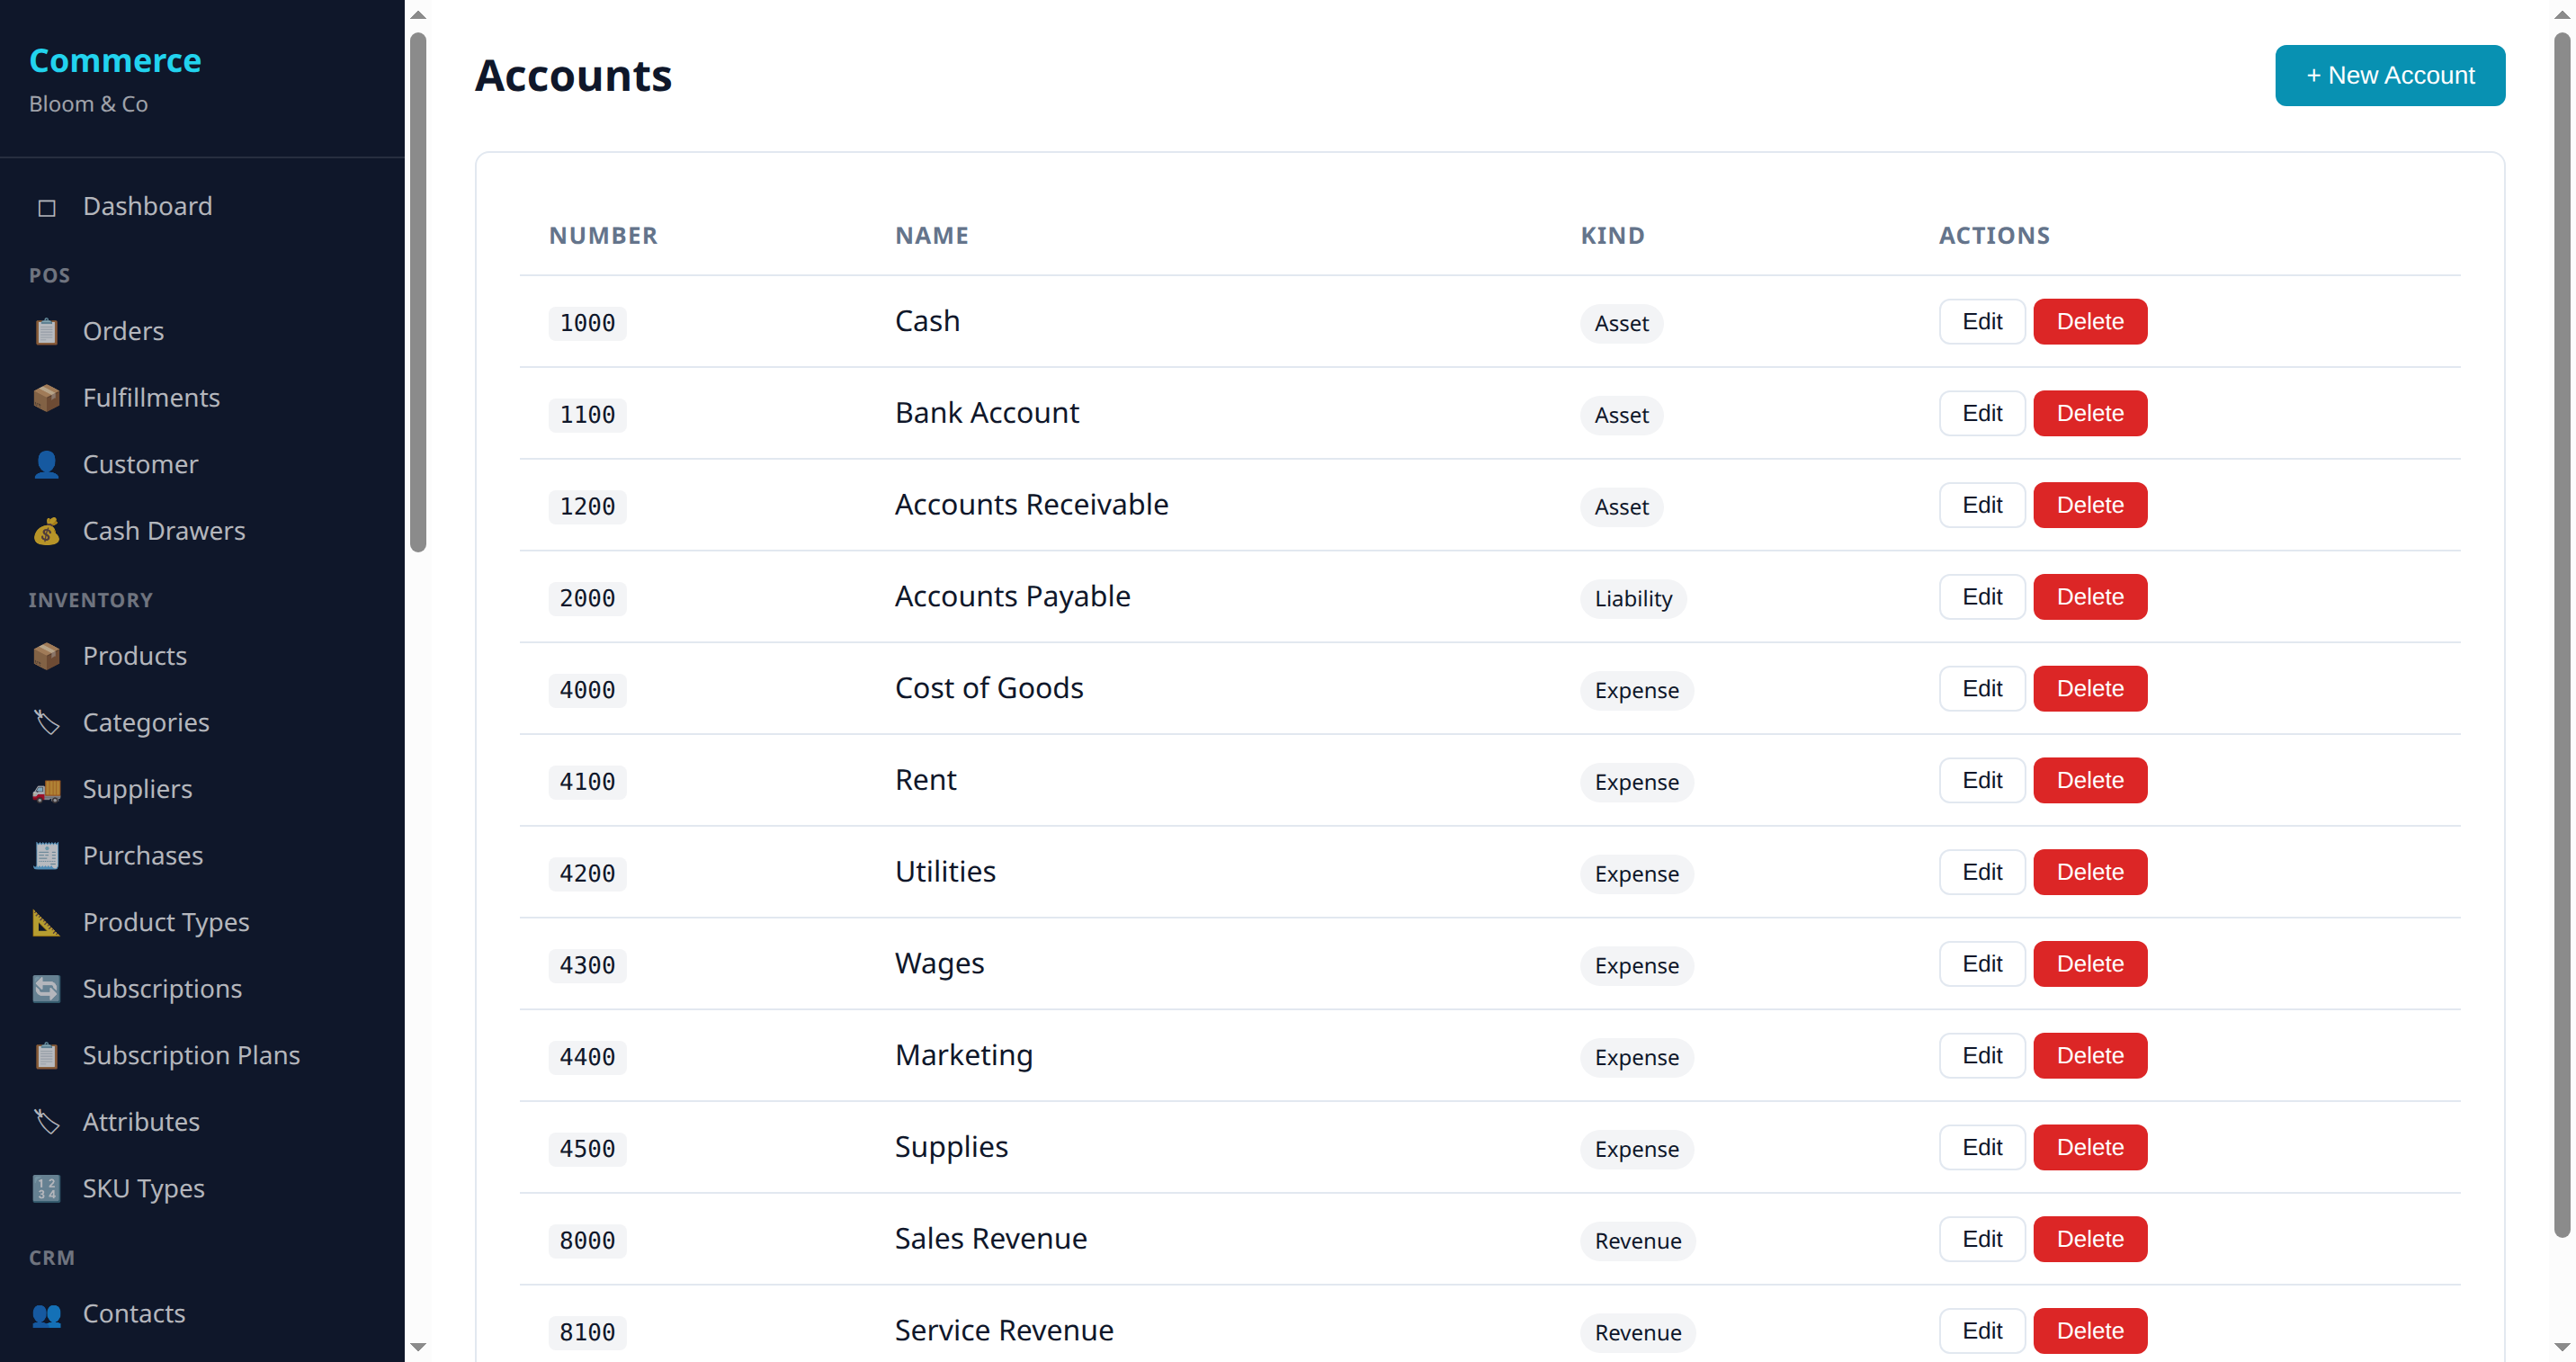Click the Dashboard square icon
This screenshot has width=2576, height=1362.
point(46,207)
